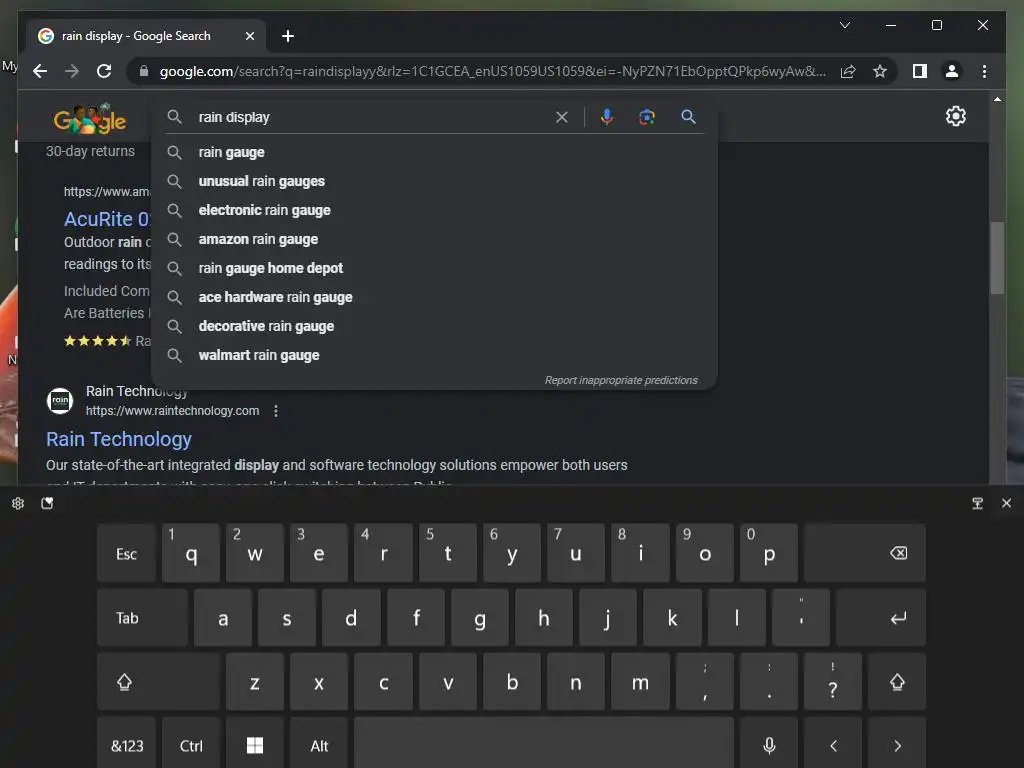The height and width of the screenshot is (768, 1024).
Task: Focus the rain display search field
Action: point(372,117)
